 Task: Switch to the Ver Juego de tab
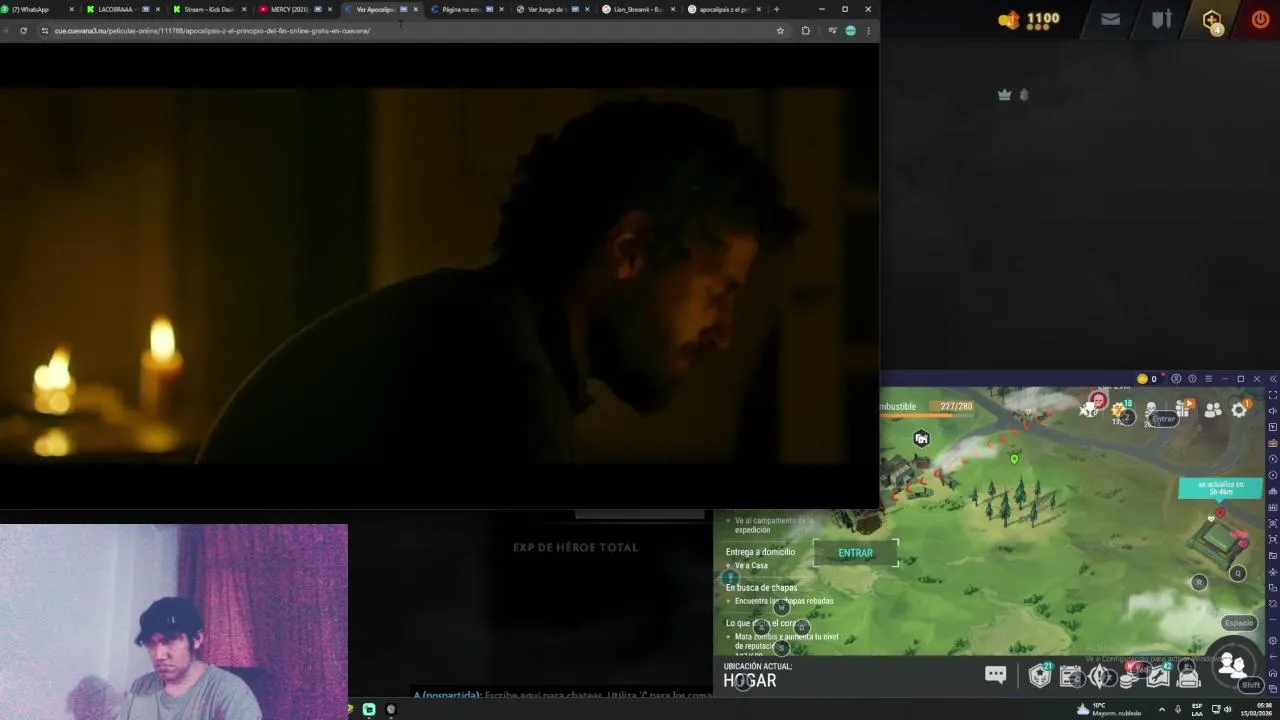point(552,9)
